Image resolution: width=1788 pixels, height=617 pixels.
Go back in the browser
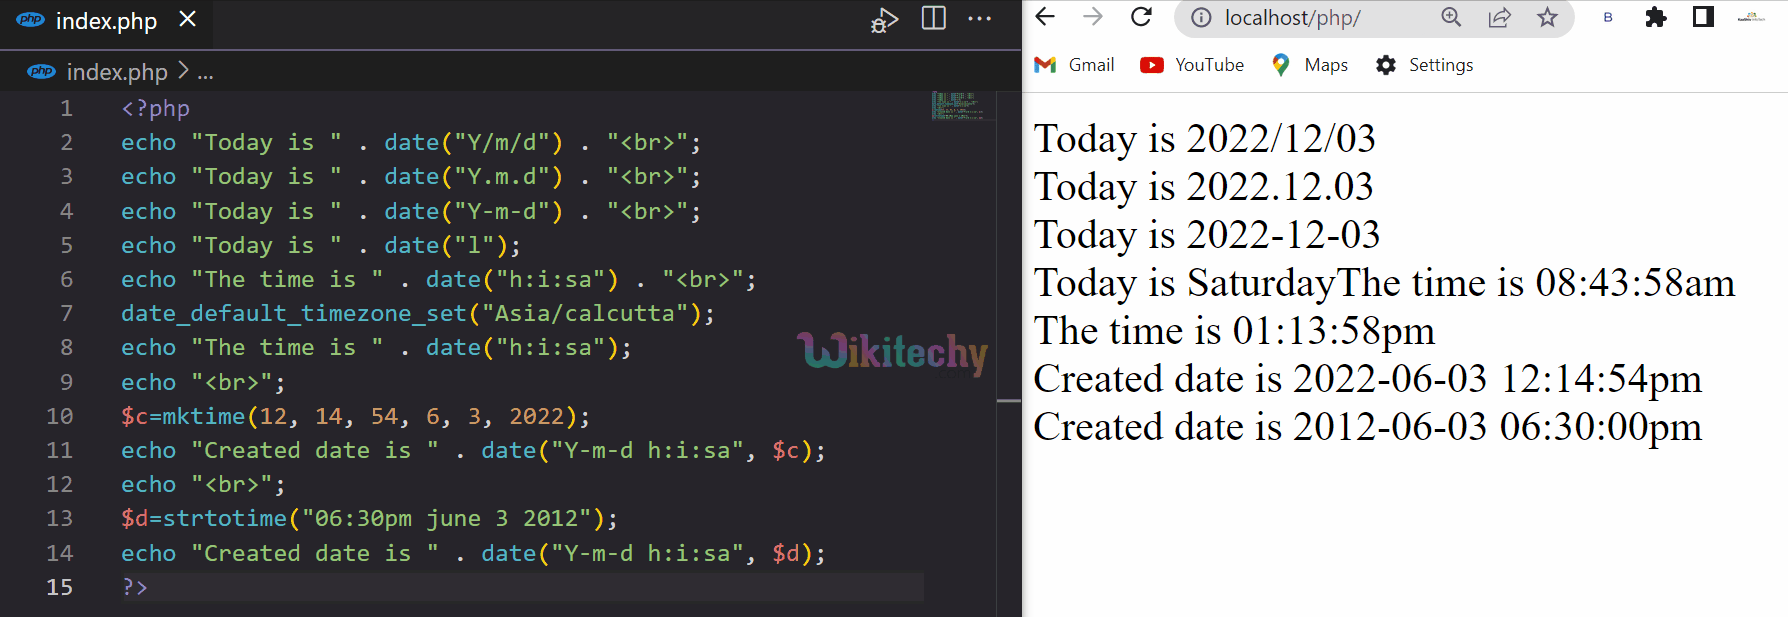pyautogui.click(x=1045, y=17)
